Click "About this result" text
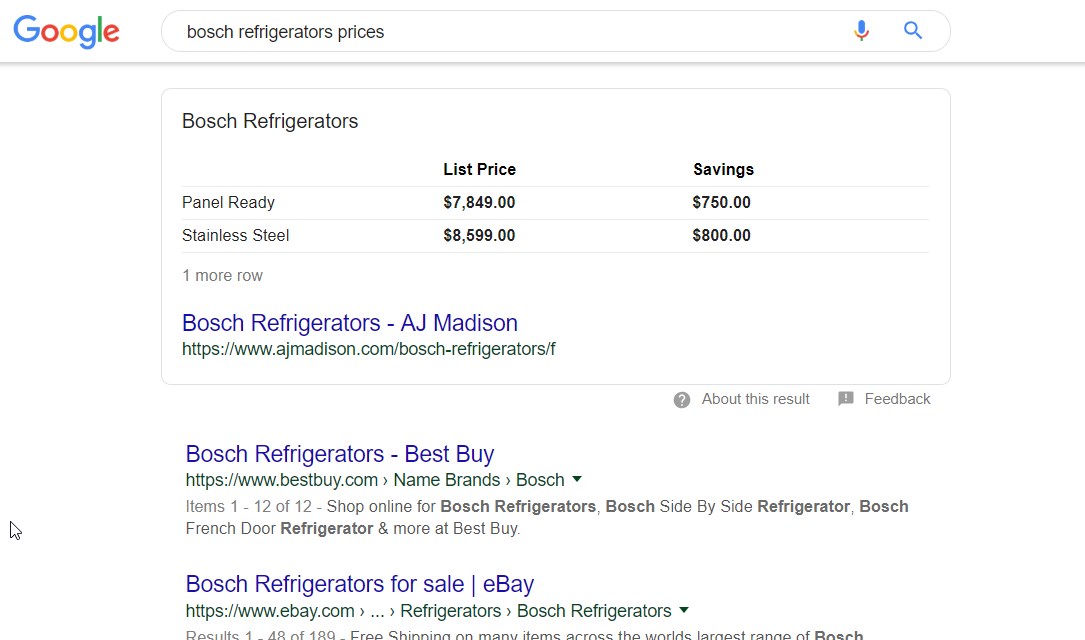Viewport: 1085px width, 640px height. coord(755,399)
